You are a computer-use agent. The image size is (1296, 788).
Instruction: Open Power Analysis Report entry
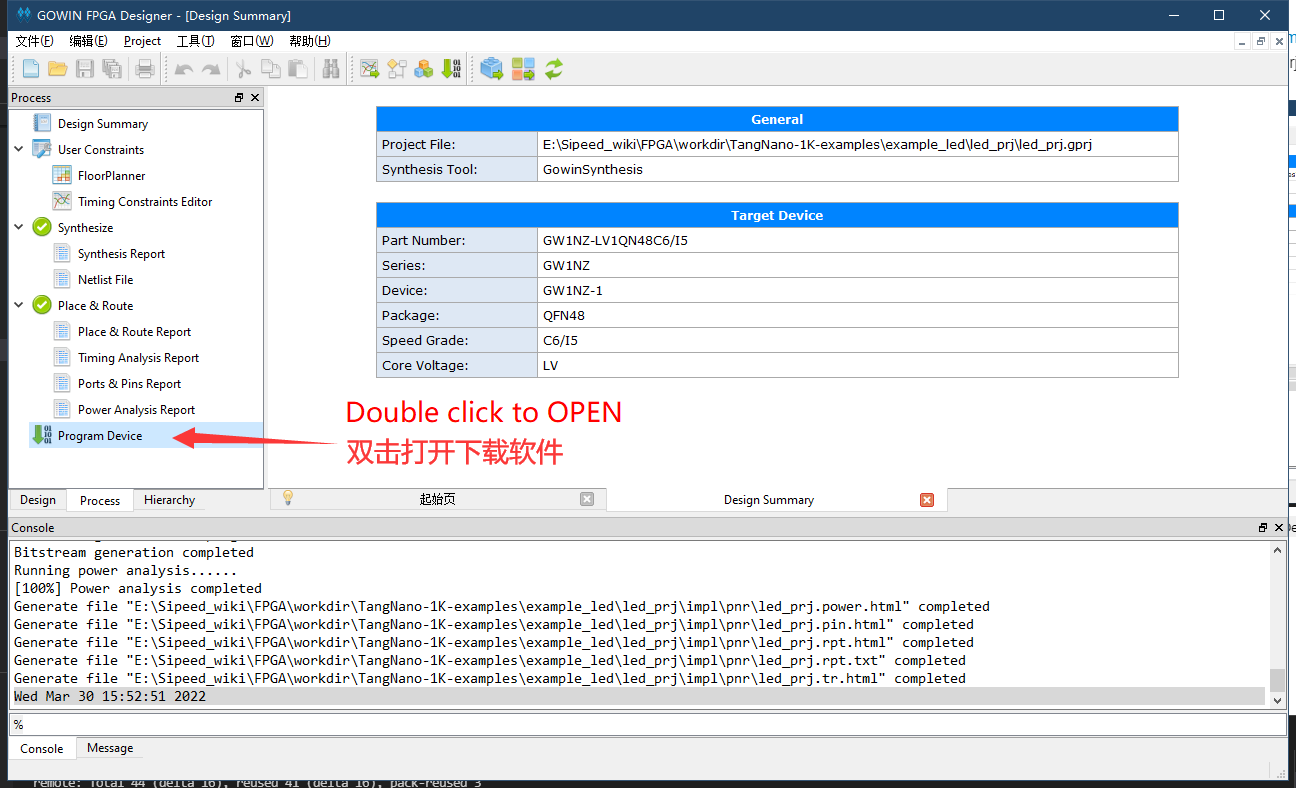(136, 410)
